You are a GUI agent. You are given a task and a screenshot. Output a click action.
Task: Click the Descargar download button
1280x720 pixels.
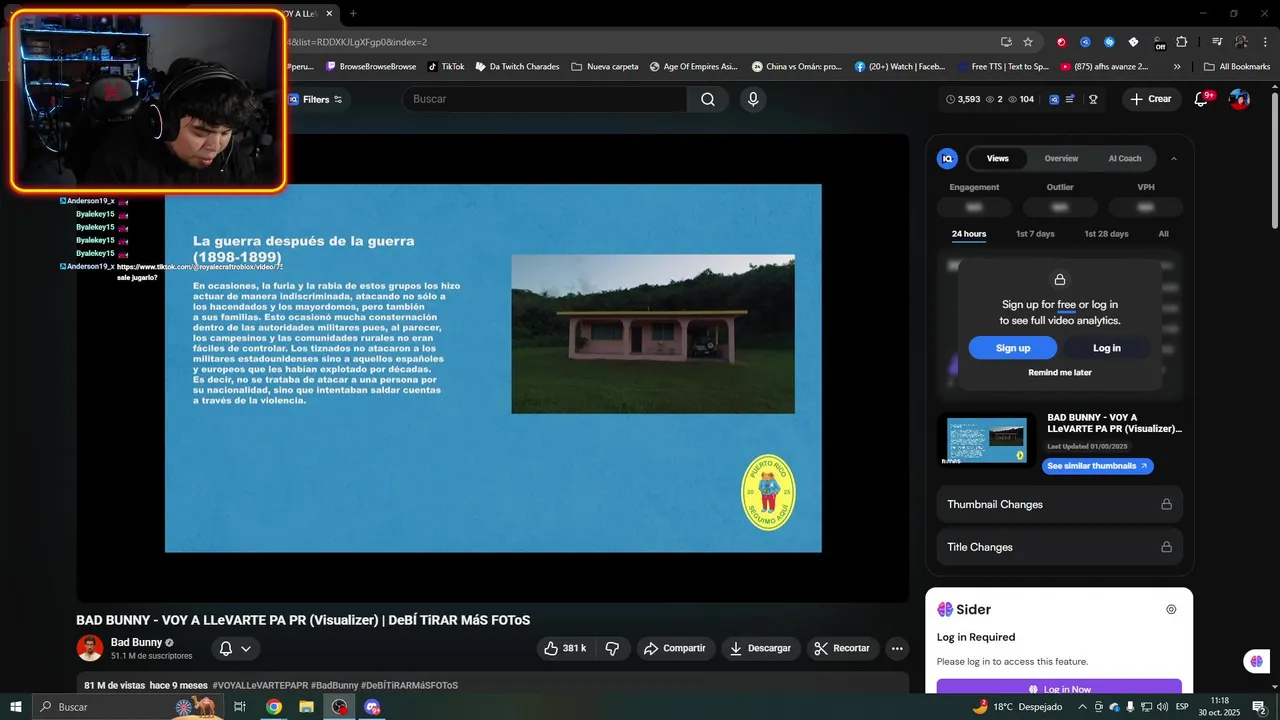coord(760,648)
